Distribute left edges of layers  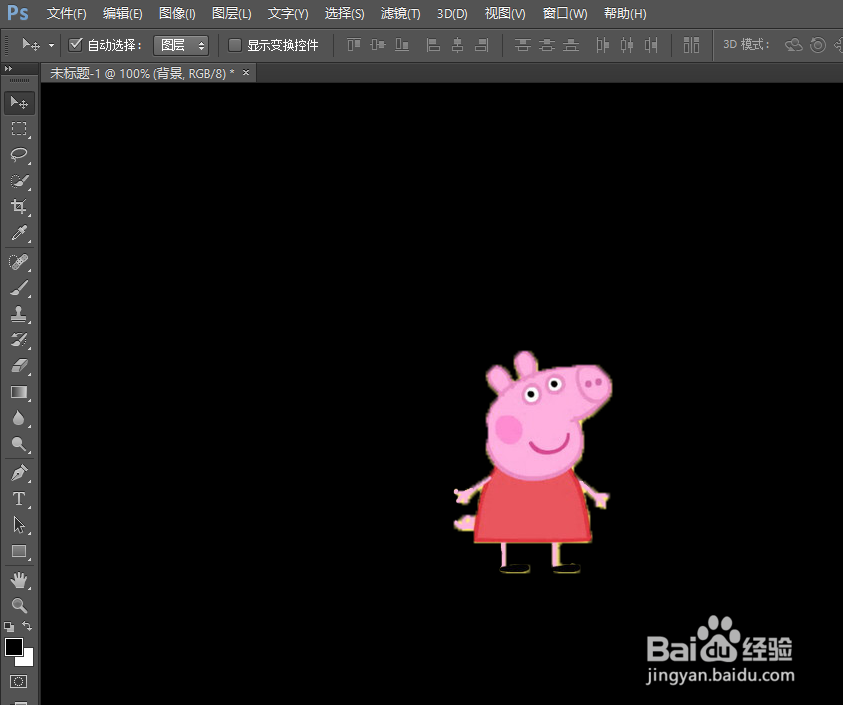(603, 45)
